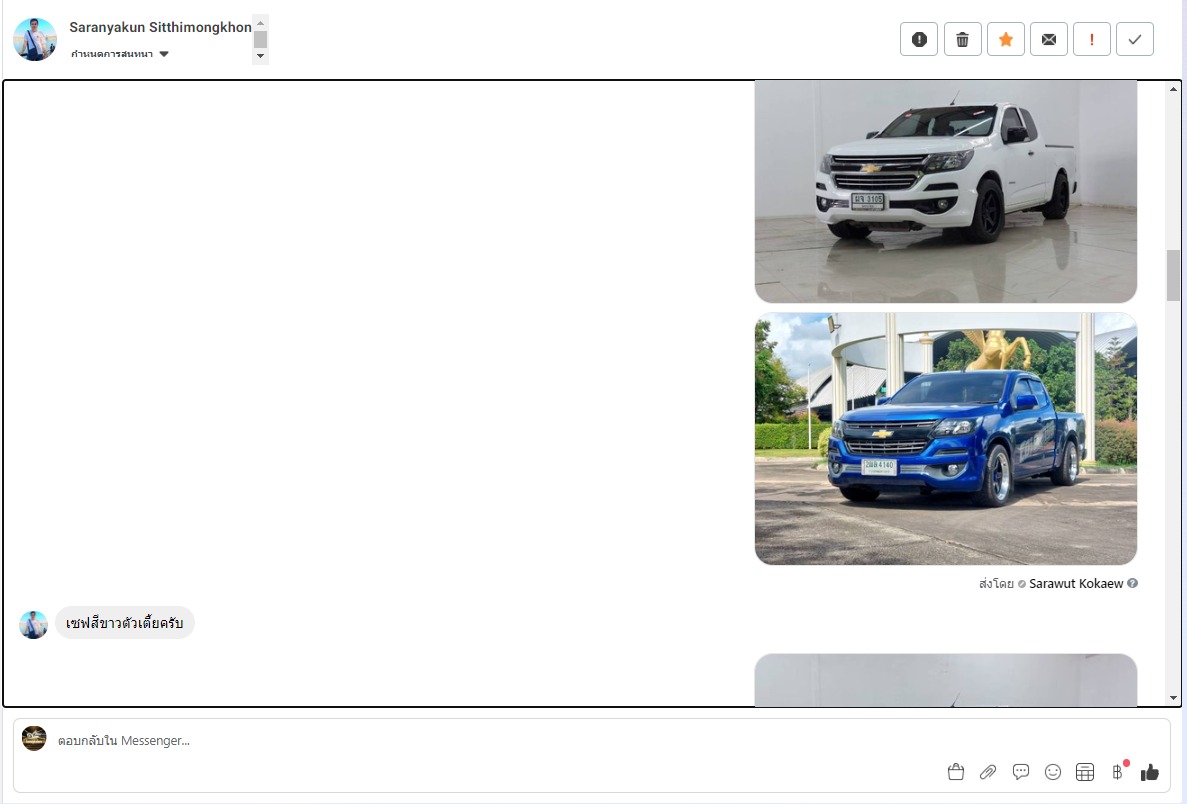Open the shopping bag products icon
This screenshot has width=1187, height=804.
[956, 772]
